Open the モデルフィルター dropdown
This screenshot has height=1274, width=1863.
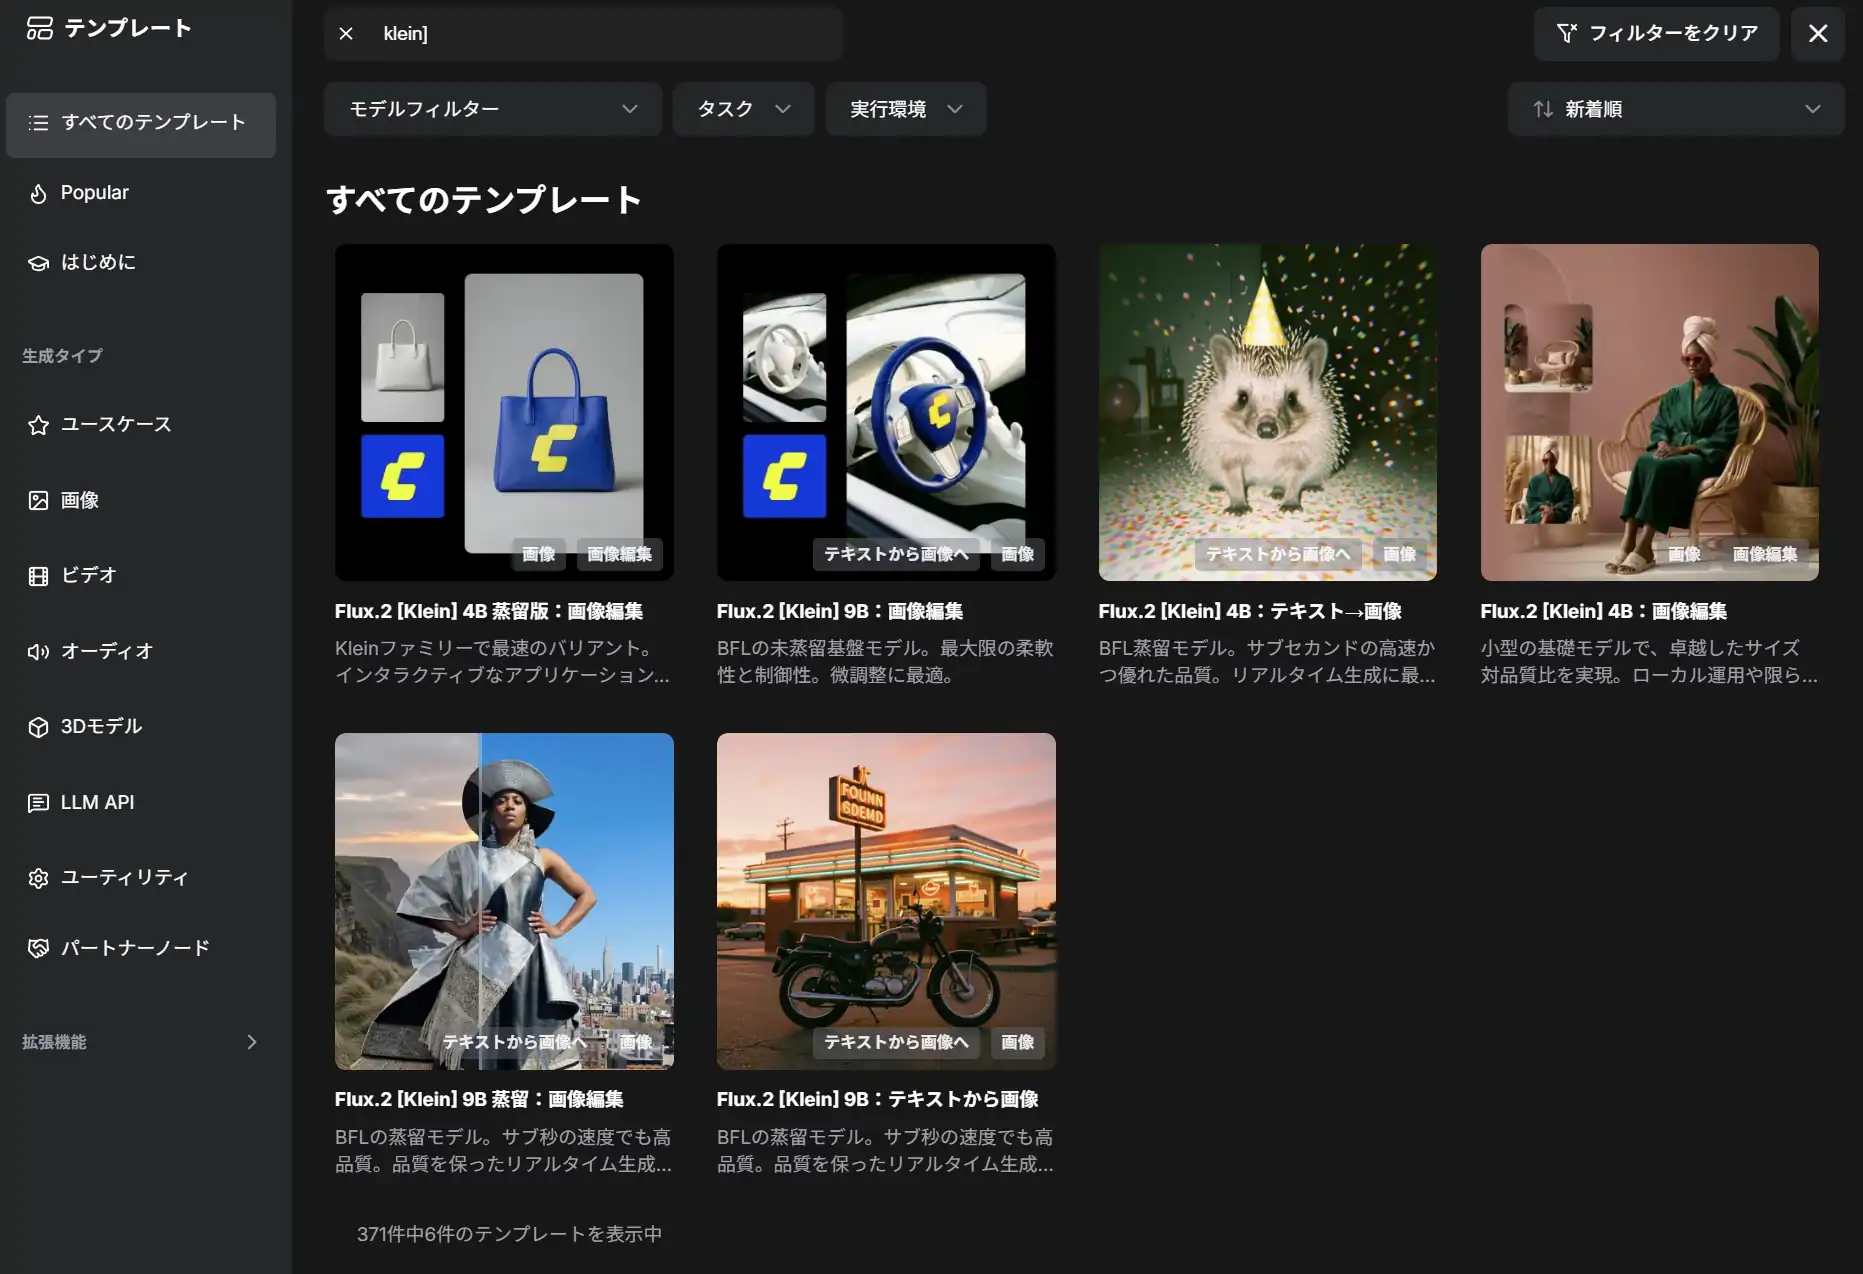click(x=492, y=109)
